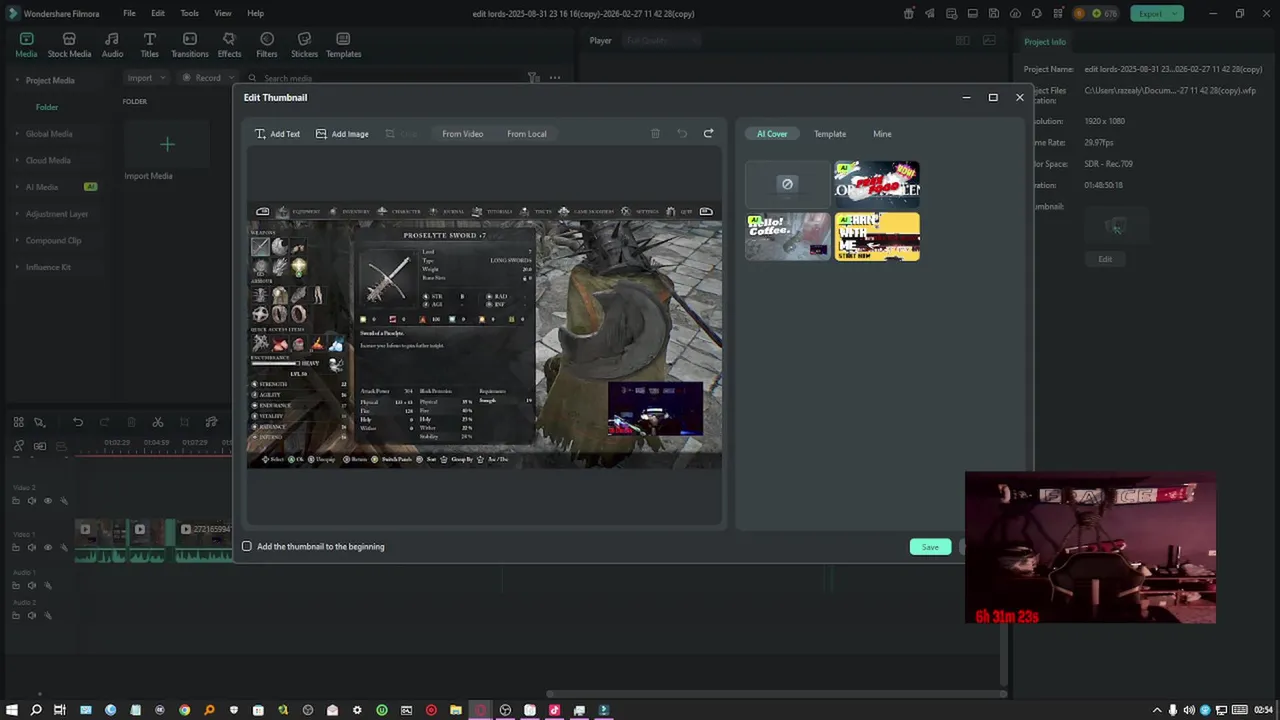
Task: Expand Global Media section
Action: point(17,133)
